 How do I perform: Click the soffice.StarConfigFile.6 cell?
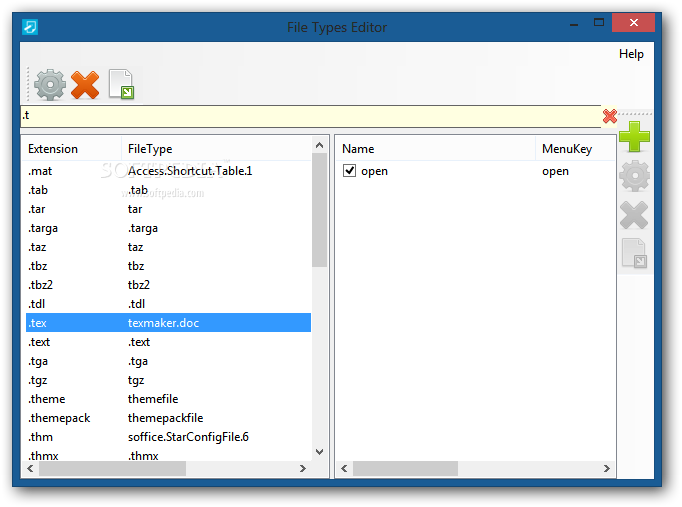188,437
